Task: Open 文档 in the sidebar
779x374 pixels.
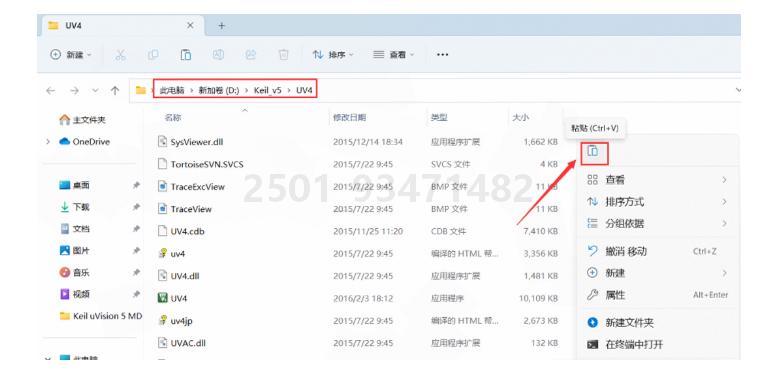Action: click(x=75, y=229)
